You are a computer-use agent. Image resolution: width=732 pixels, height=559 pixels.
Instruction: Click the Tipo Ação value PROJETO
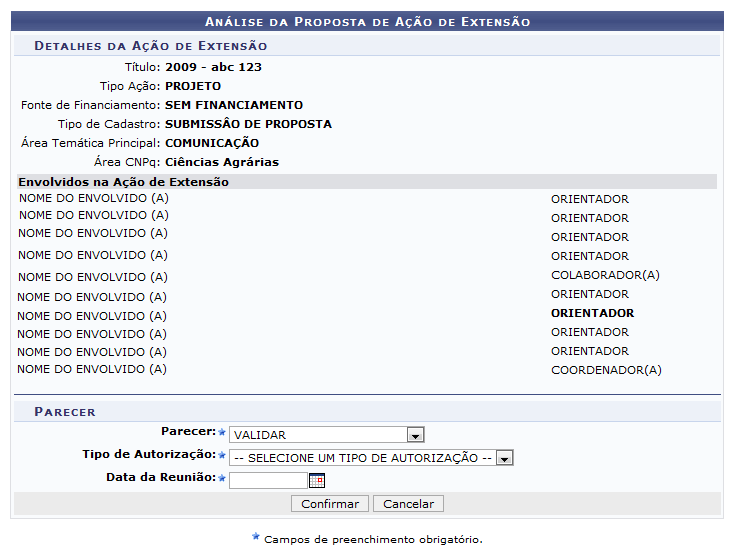(193, 86)
